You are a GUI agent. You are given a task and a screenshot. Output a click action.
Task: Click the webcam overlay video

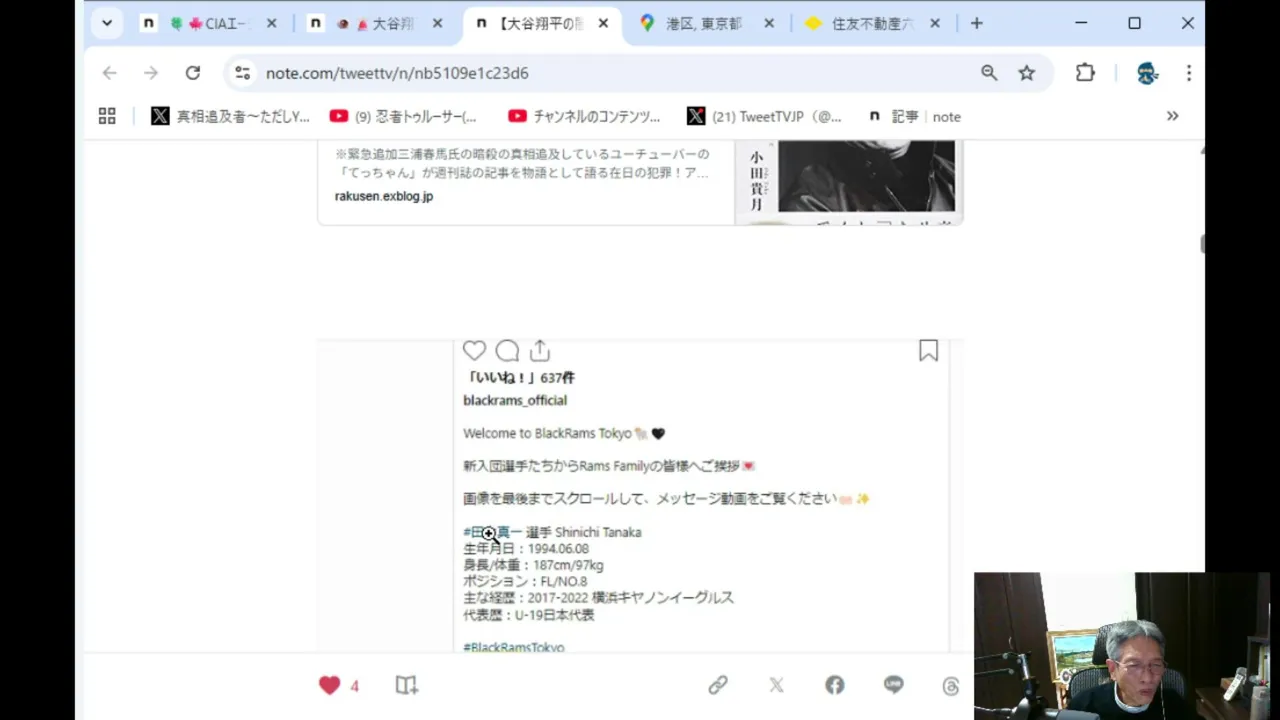1122,646
